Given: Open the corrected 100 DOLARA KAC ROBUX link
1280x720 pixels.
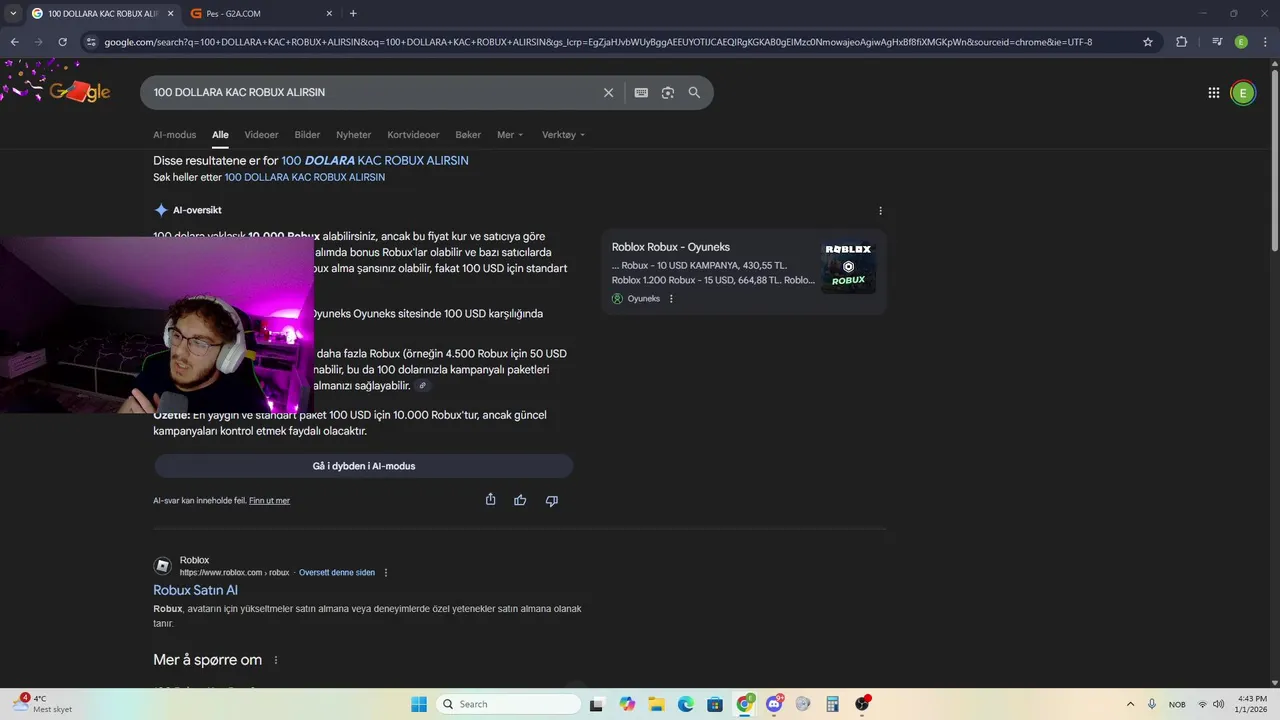Looking at the screenshot, I should tap(375, 160).
